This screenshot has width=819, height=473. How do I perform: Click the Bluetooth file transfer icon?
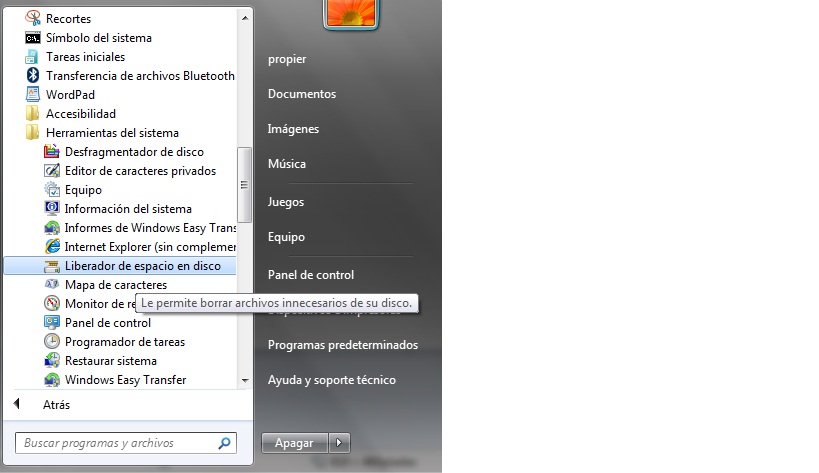pyautogui.click(x=33, y=75)
